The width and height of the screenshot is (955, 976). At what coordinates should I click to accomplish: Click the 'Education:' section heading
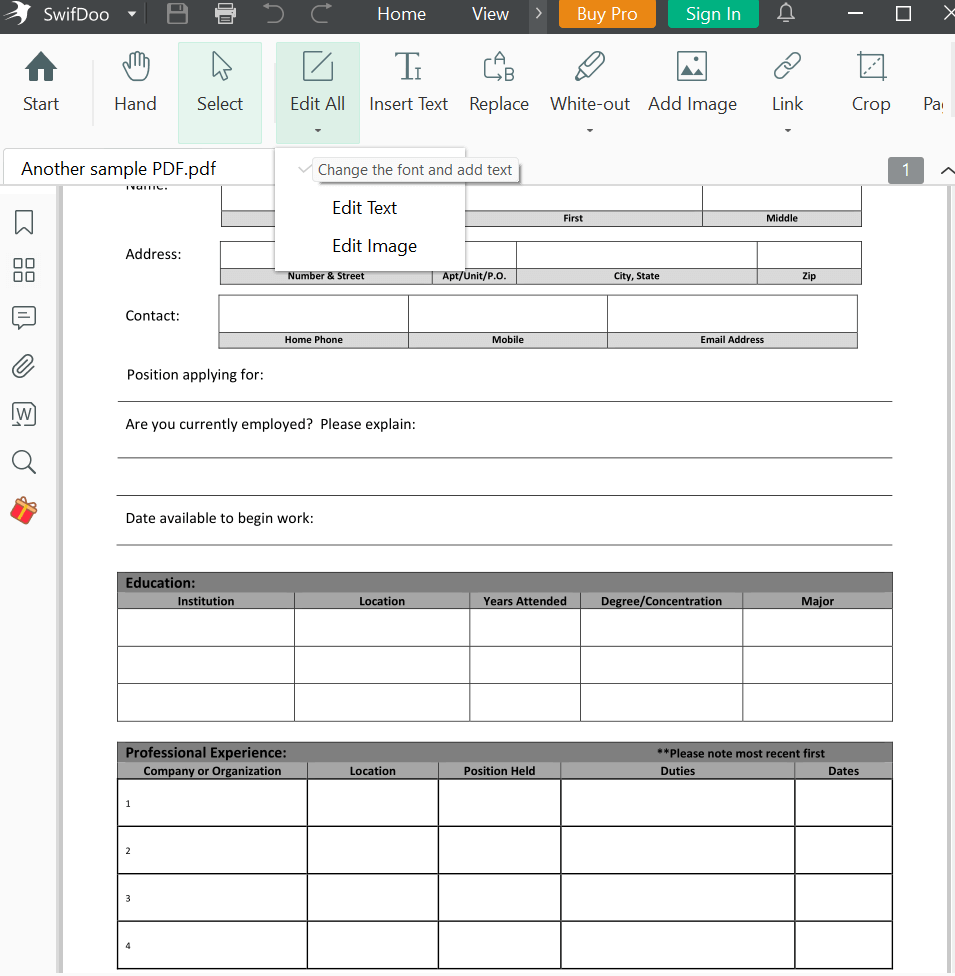(x=160, y=583)
